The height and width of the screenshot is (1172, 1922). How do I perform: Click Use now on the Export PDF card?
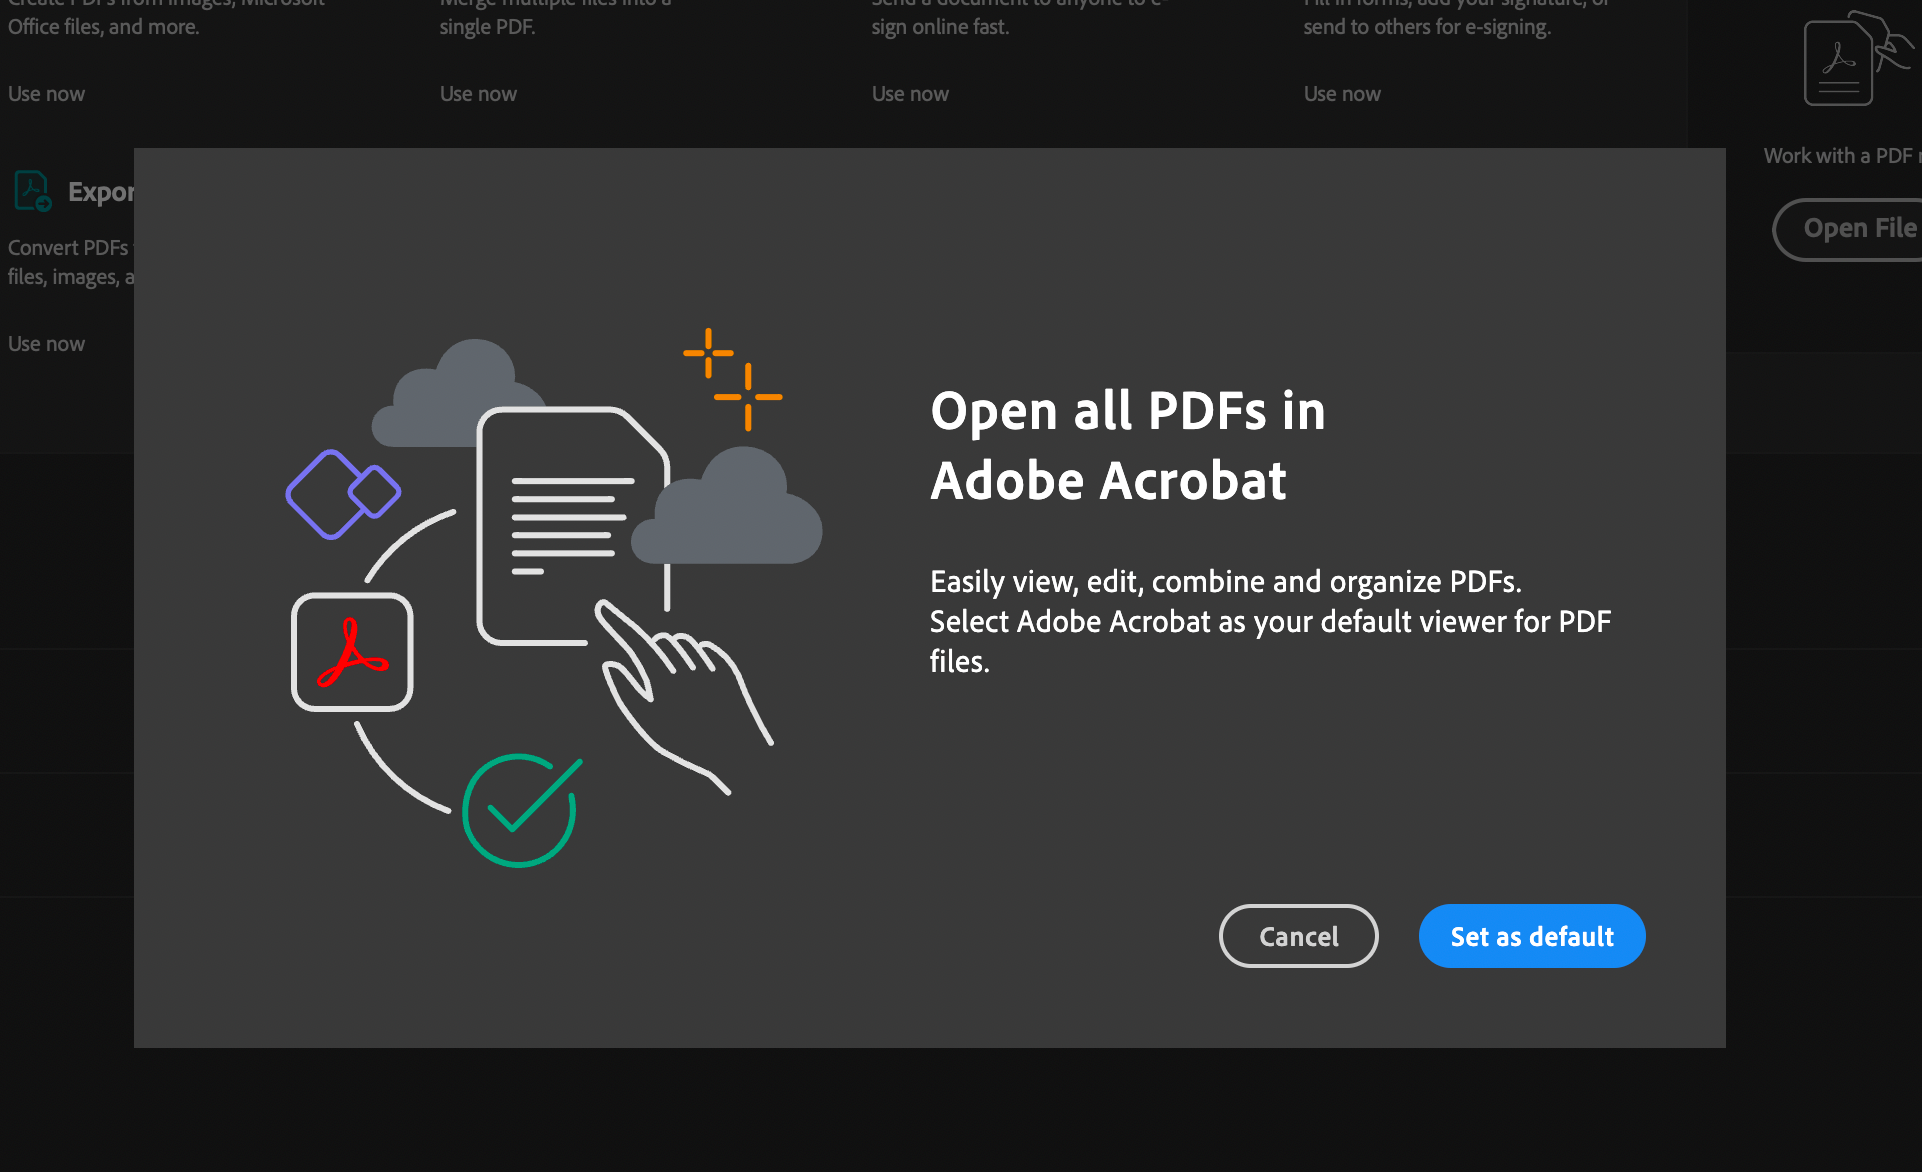45,343
